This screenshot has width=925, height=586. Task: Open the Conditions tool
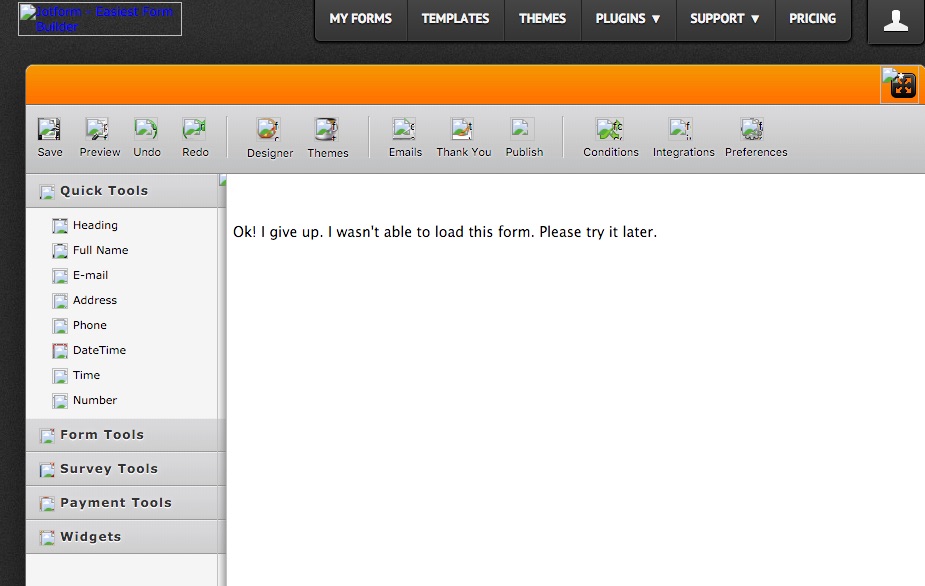pos(610,137)
